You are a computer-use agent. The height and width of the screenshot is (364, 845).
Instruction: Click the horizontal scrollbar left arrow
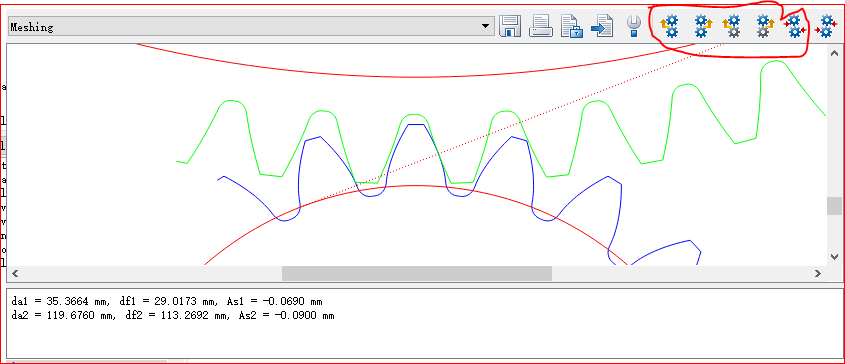tap(15, 273)
